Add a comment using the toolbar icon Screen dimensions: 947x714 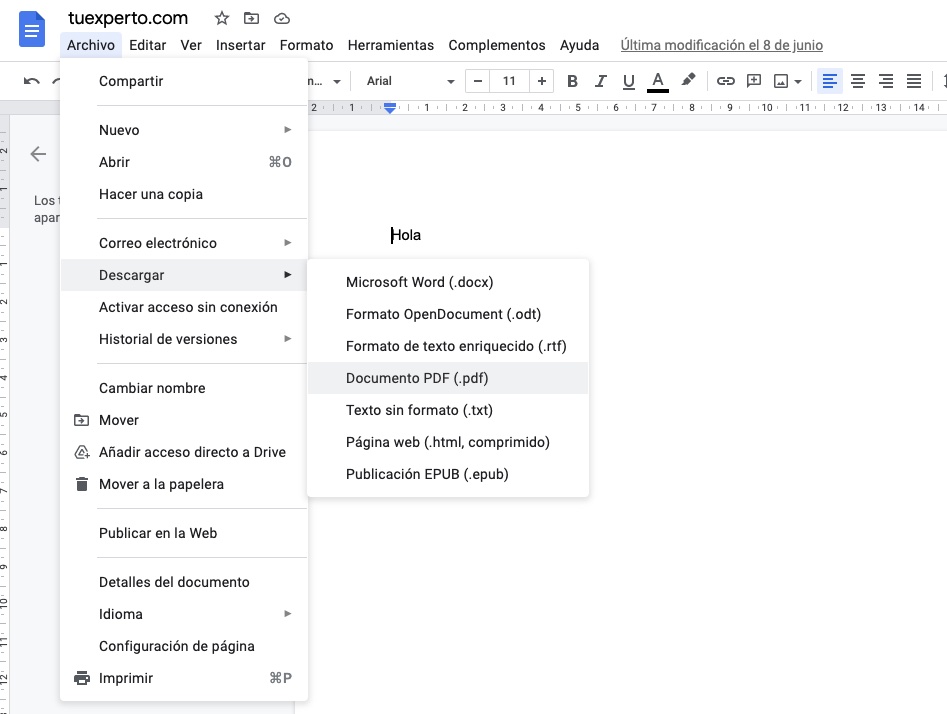click(754, 81)
